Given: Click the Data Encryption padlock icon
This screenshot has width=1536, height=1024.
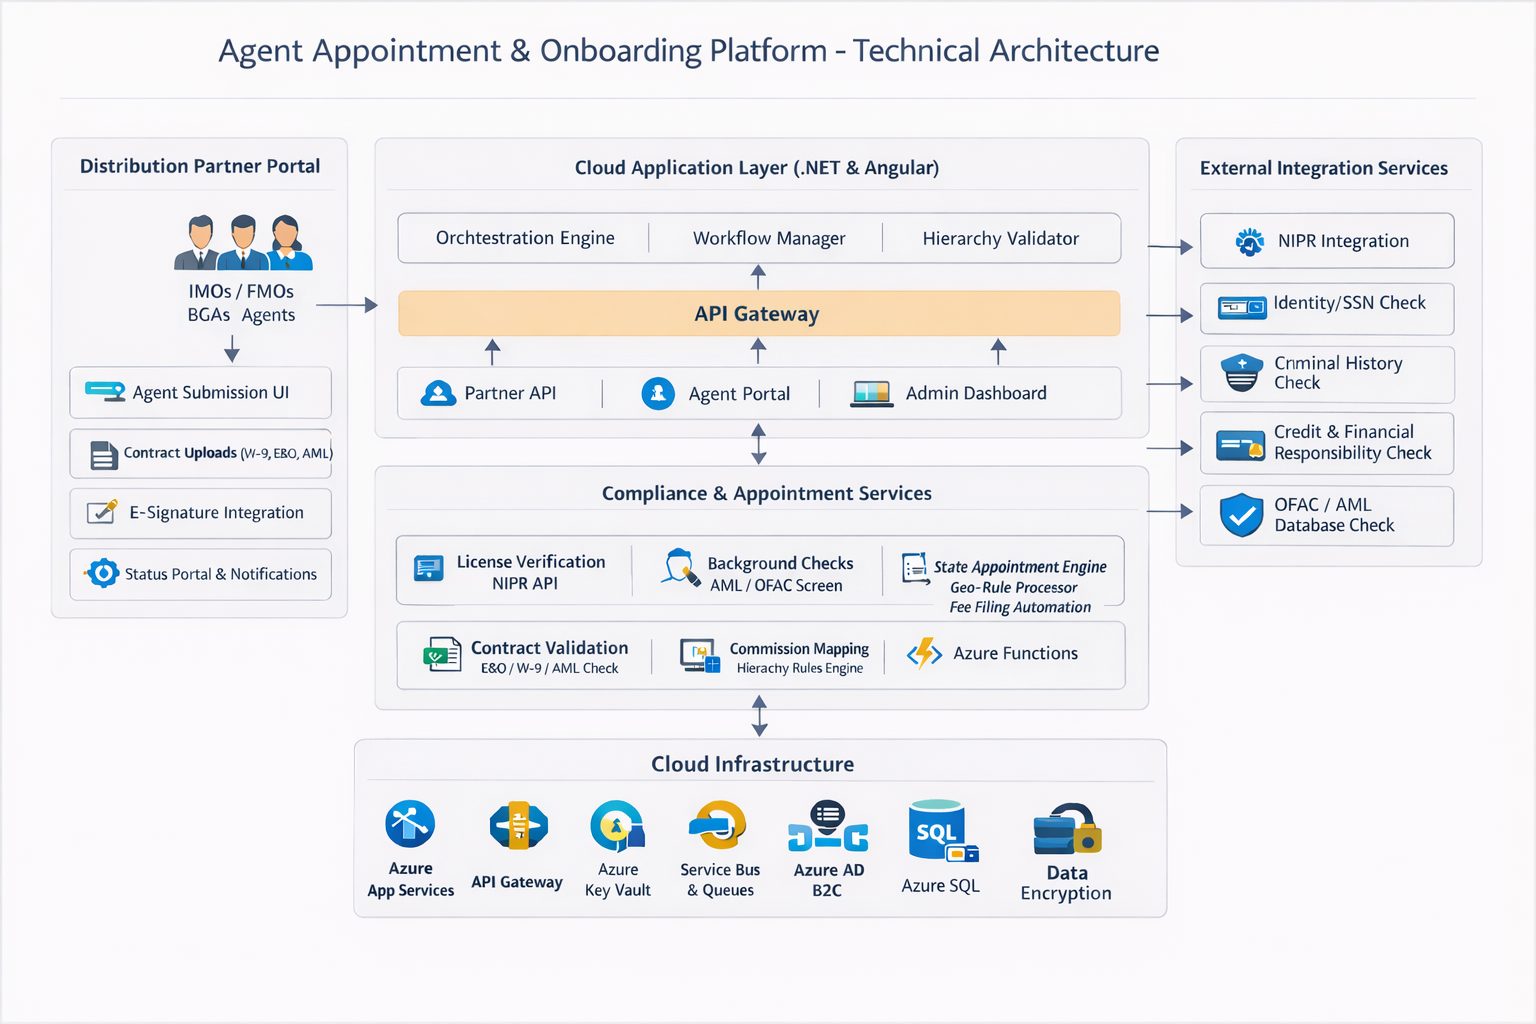Looking at the screenshot, I should pyautogui.click(x=1066, y=829).
